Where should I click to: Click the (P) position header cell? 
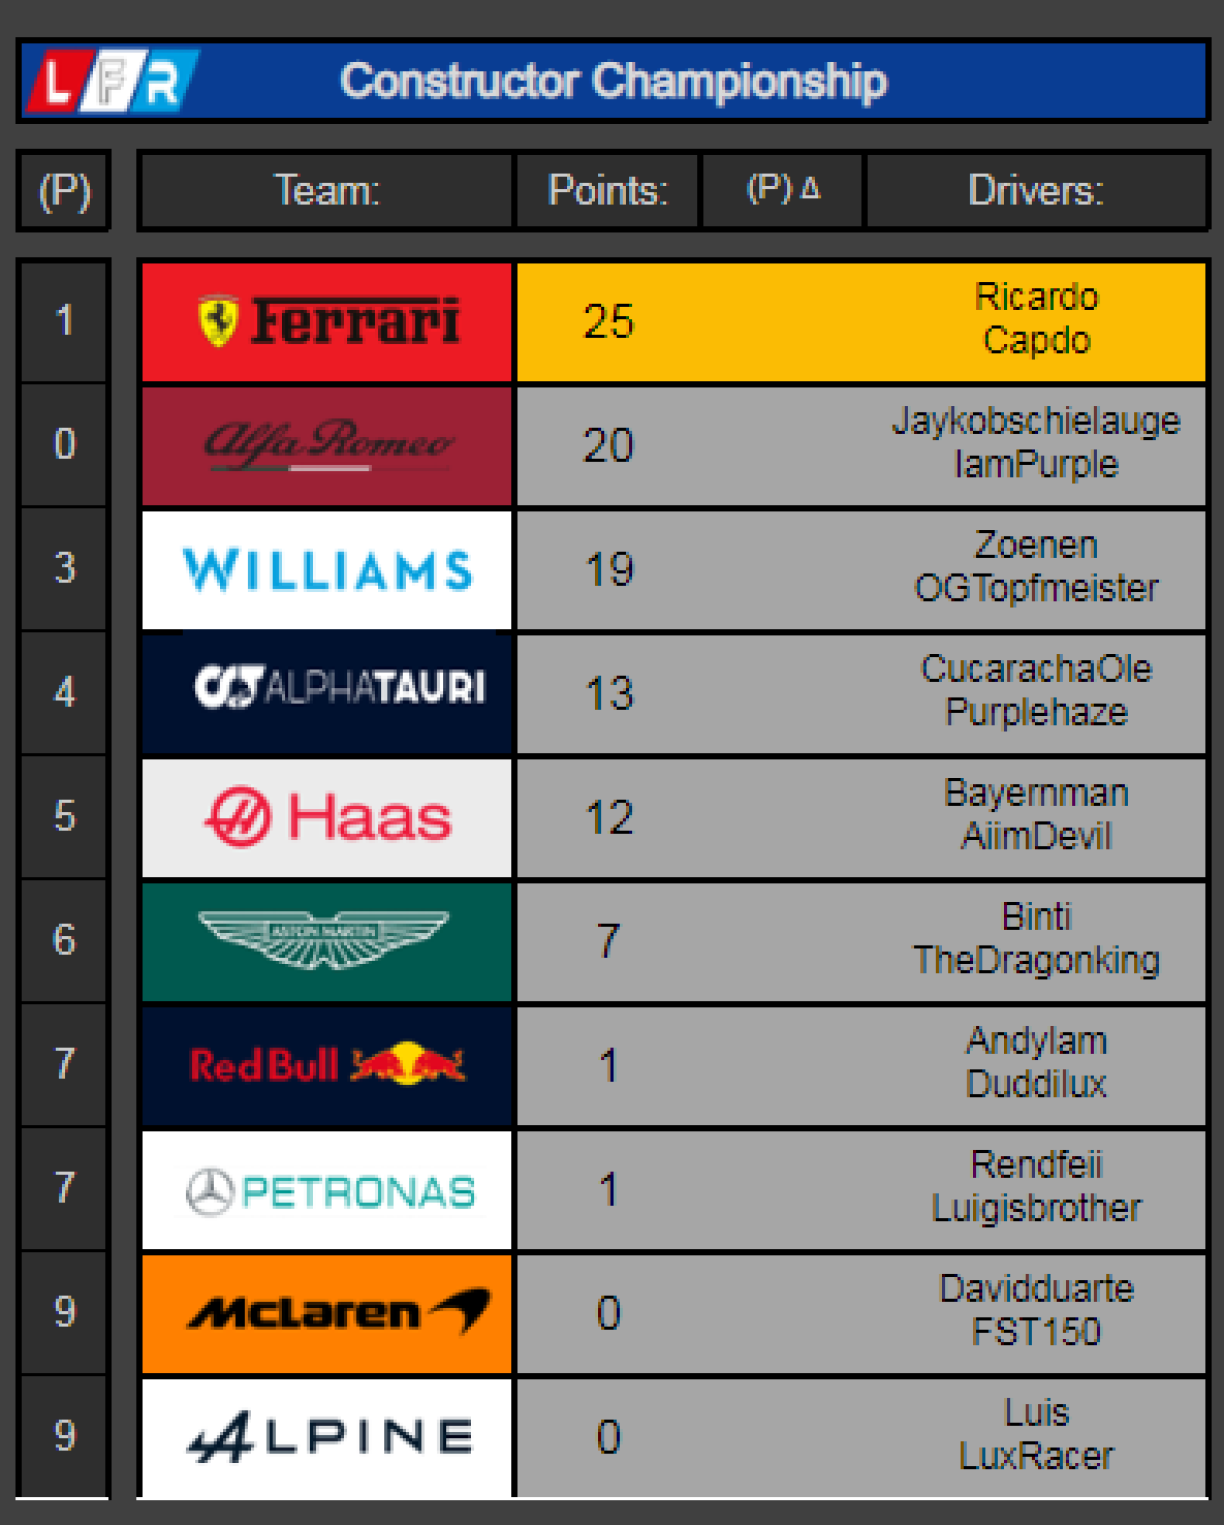[x=64, y=190]
